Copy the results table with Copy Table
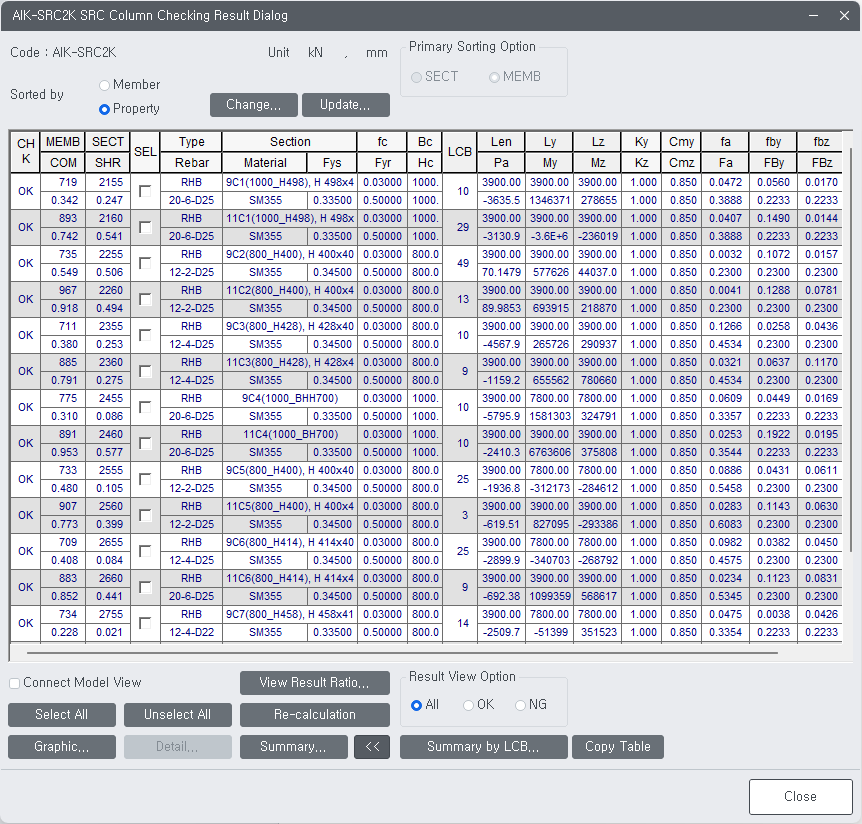862x824 pixels. click(x=617, y=746)
